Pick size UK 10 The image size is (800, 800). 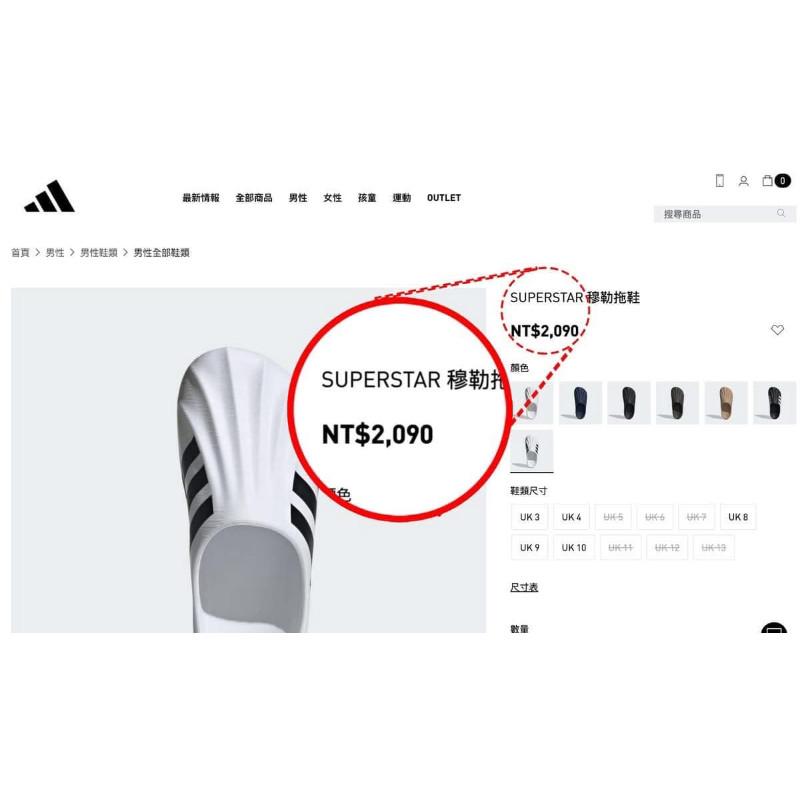point(573,547)
